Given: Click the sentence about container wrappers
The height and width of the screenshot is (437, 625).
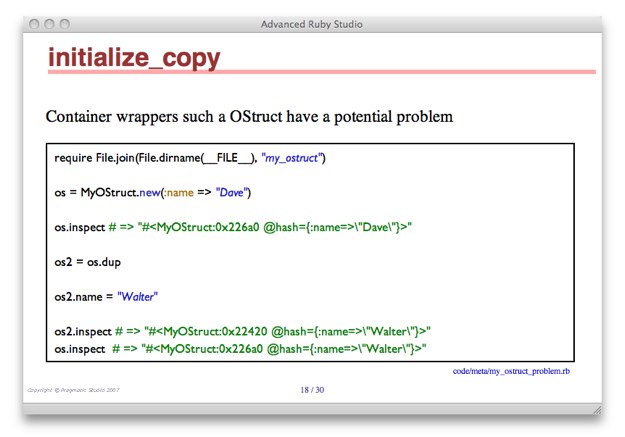Looking at the screenshot, I should point(249,117).
